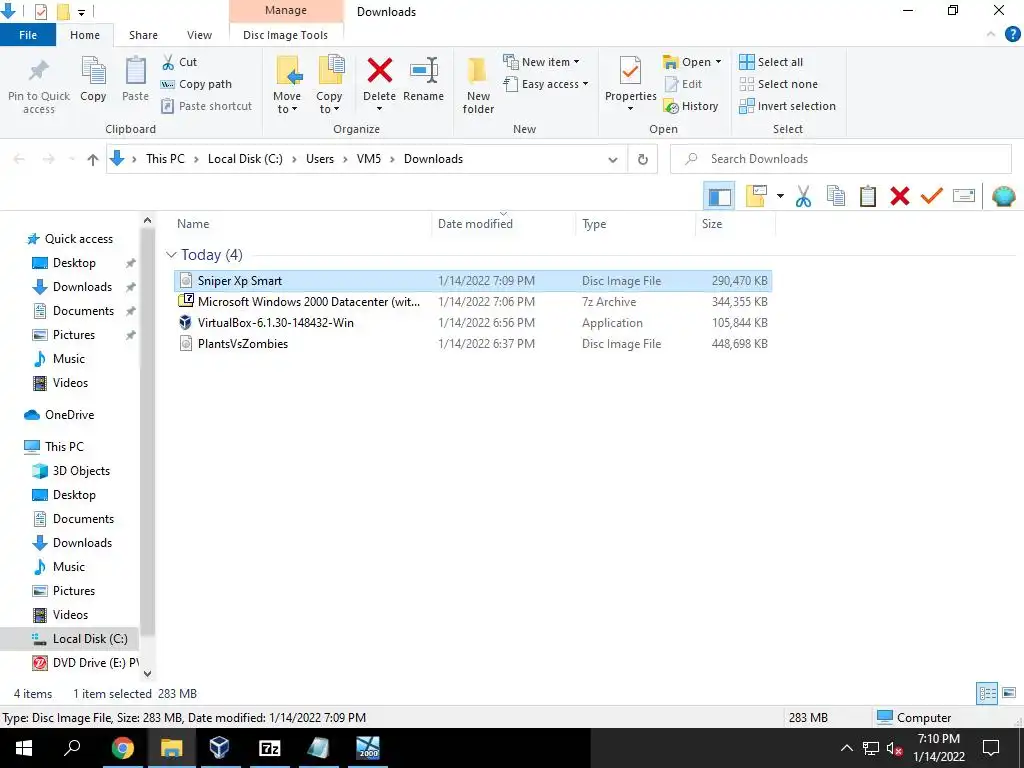
Task: Navigate to Local Disk (C:) in breadcrumb
Action: pos(245,159)
